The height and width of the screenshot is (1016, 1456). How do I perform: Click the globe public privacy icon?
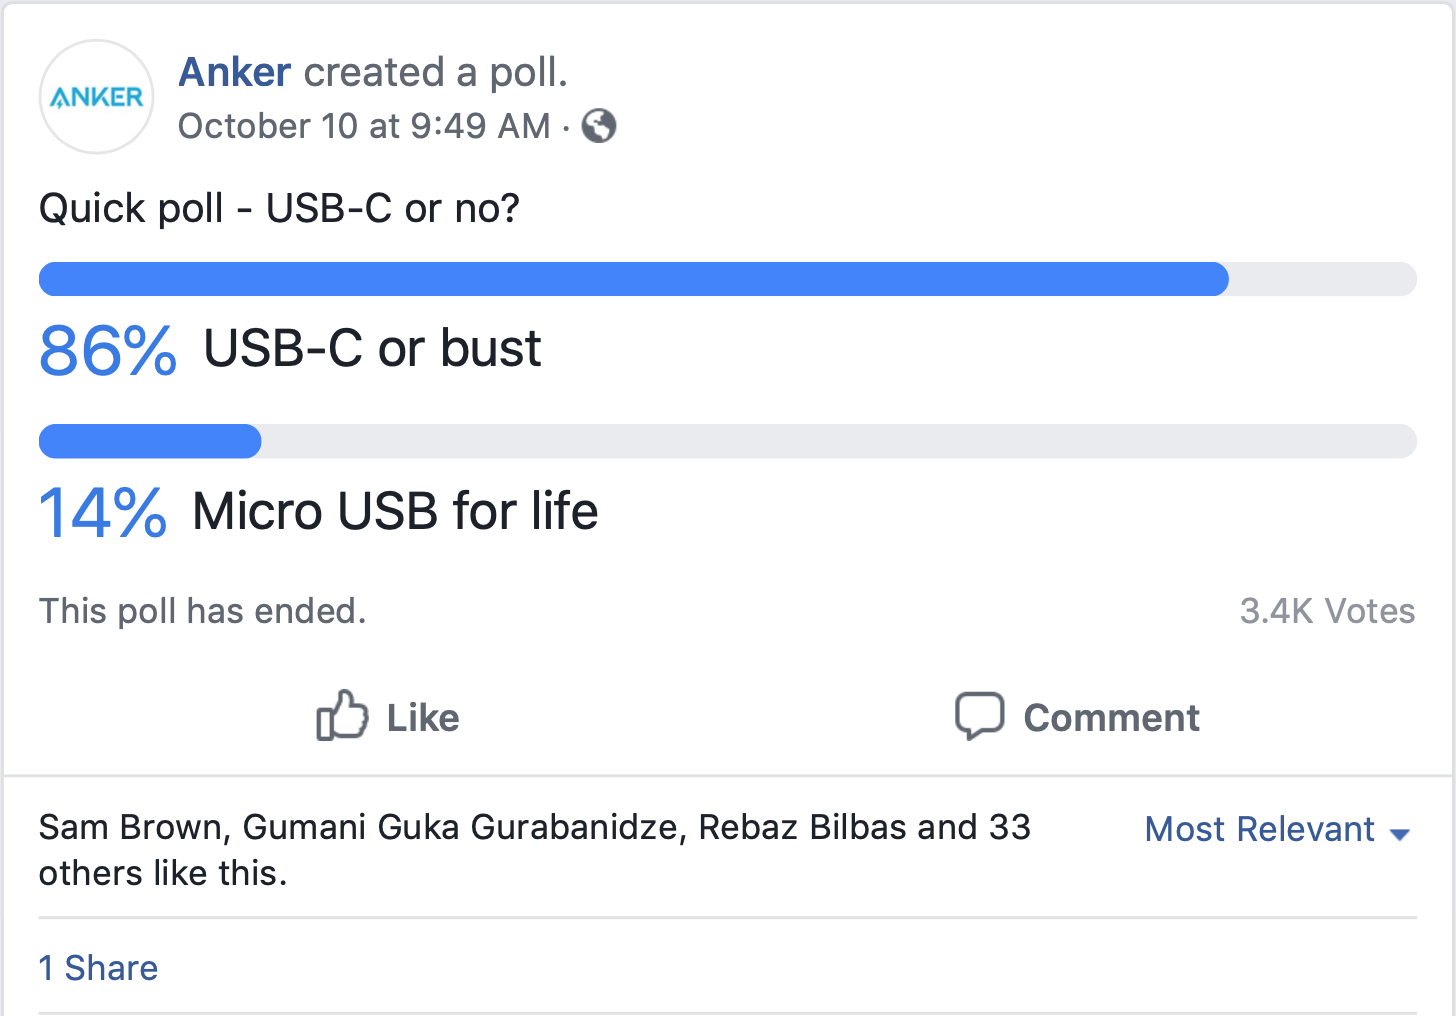[x=599, y=126]
